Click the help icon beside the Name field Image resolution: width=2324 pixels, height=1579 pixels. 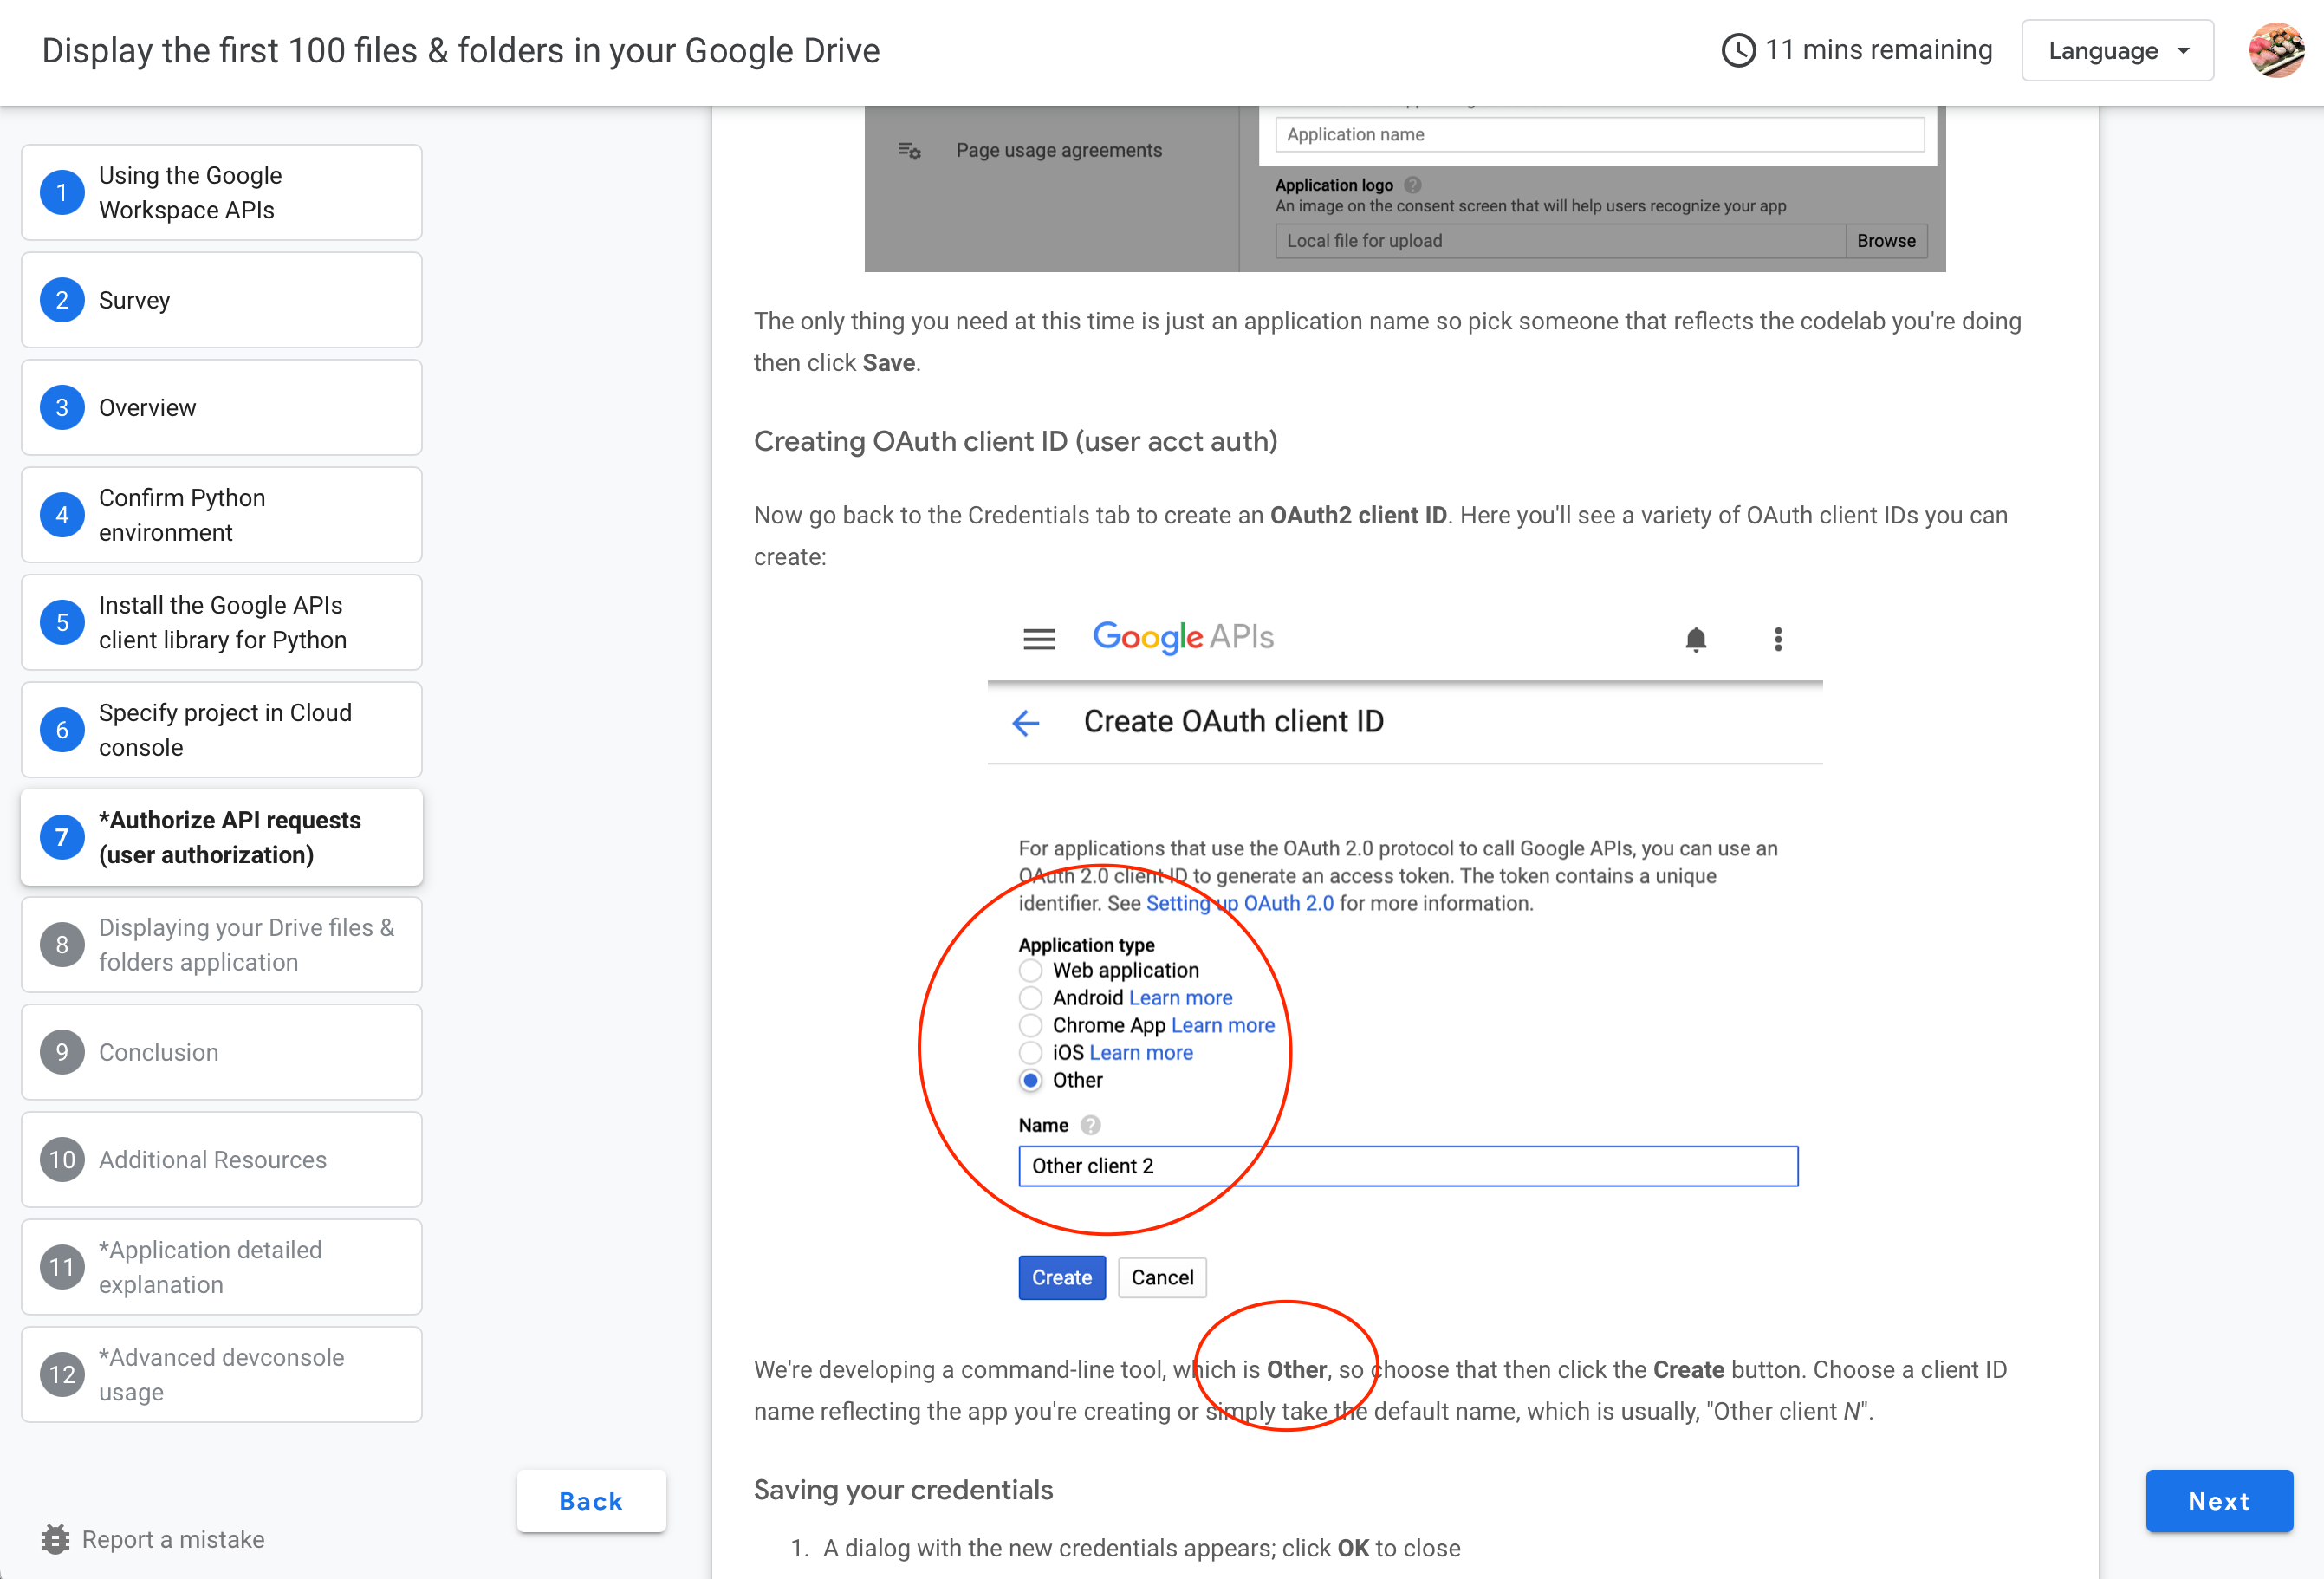(1090, 1124)
